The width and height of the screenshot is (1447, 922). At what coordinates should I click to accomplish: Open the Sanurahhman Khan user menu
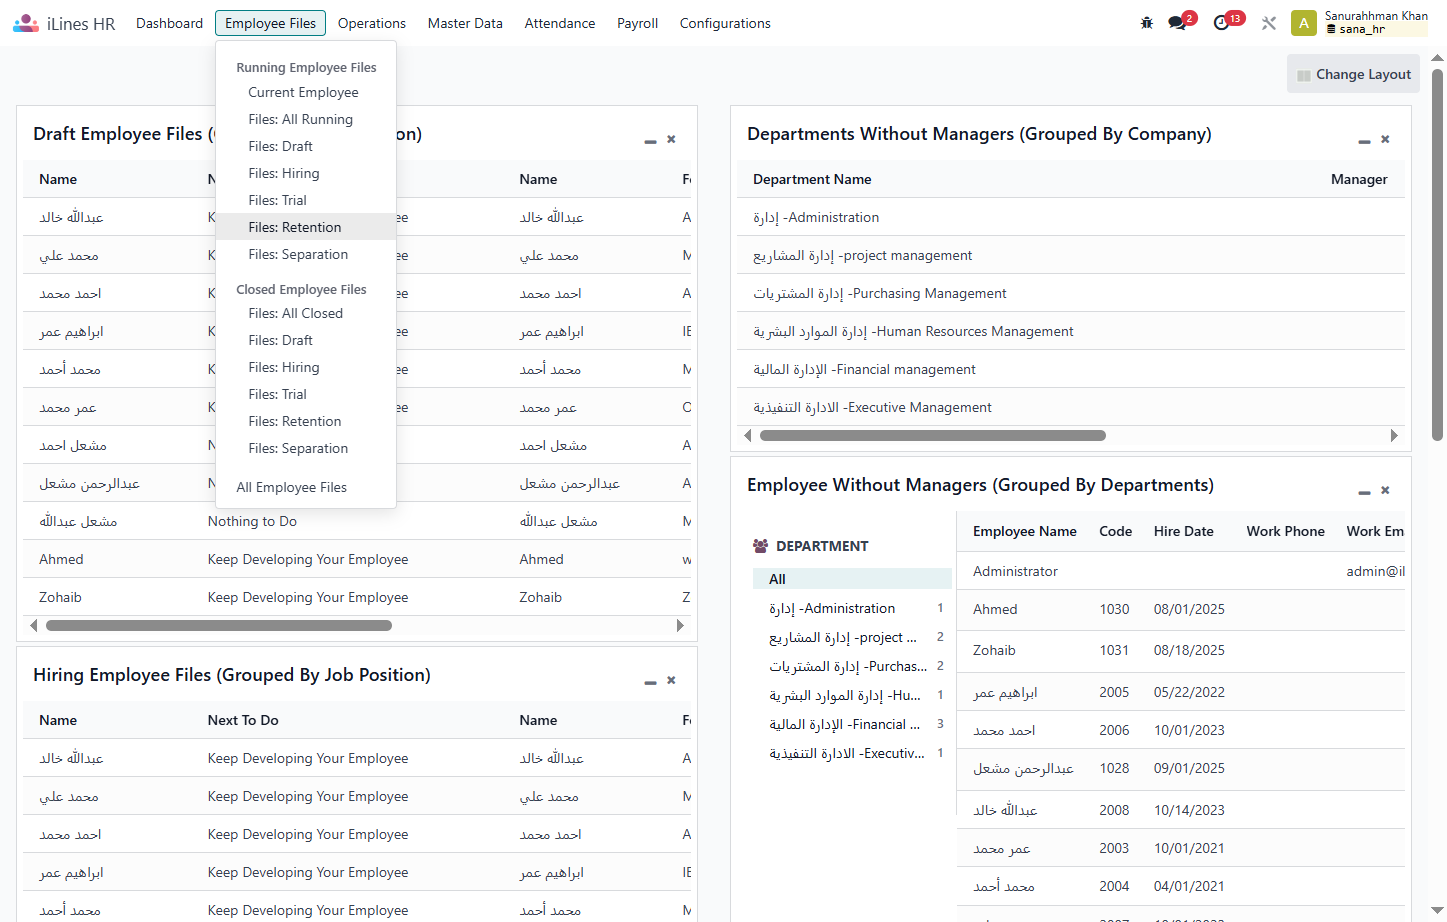[x=1359, y=23]
